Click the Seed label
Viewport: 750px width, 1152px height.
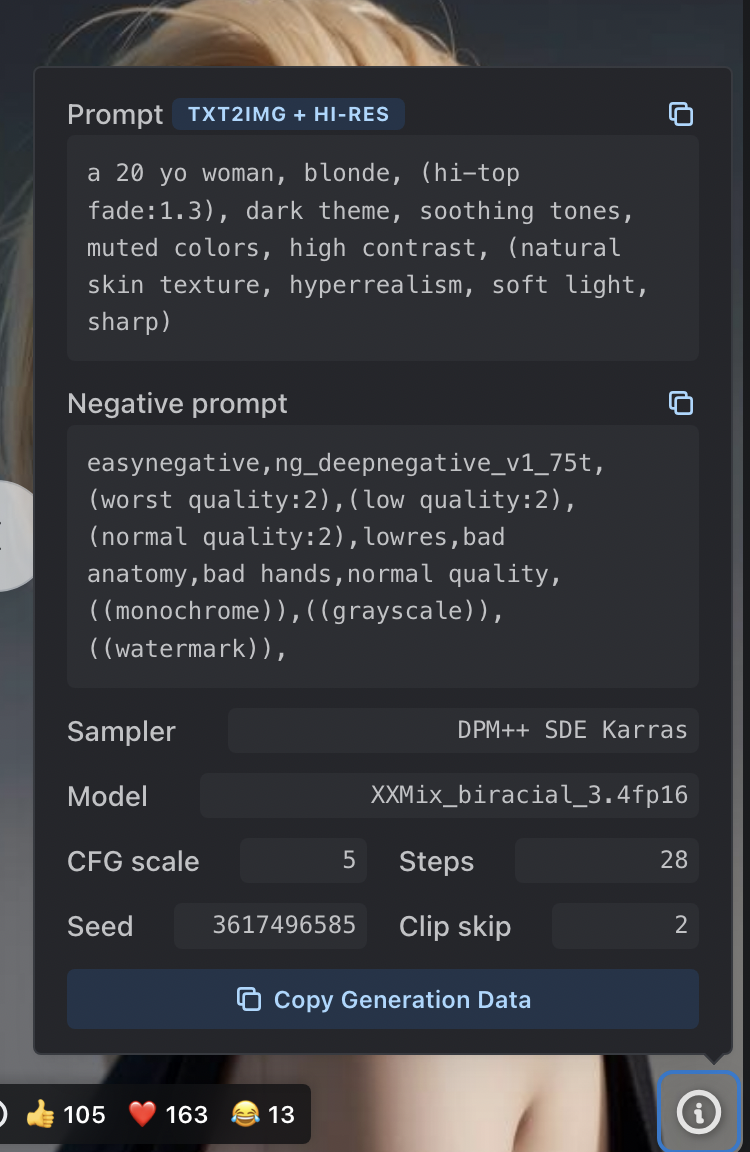100,926
